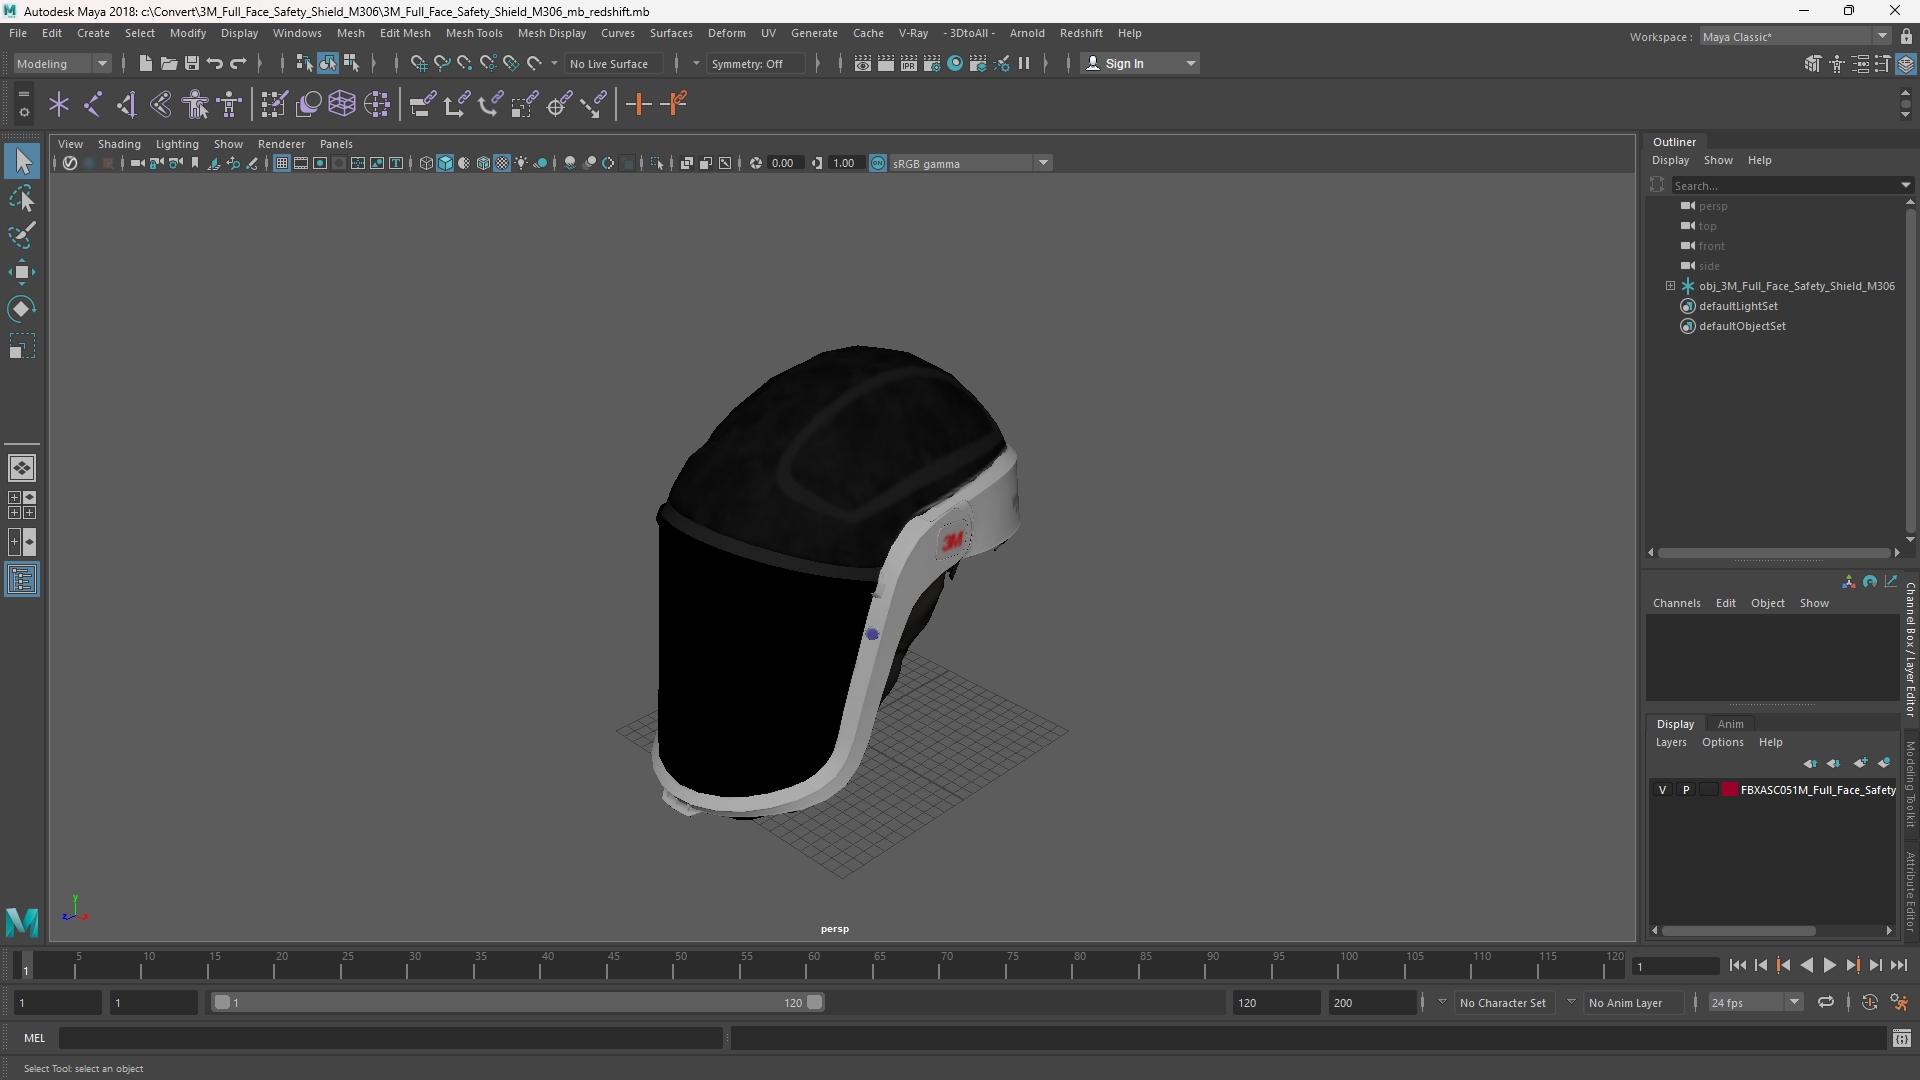The image size is (1920, 1080).
Task: Open the Maya home icon
Action: pyautogui.click(x=22, y=921)
